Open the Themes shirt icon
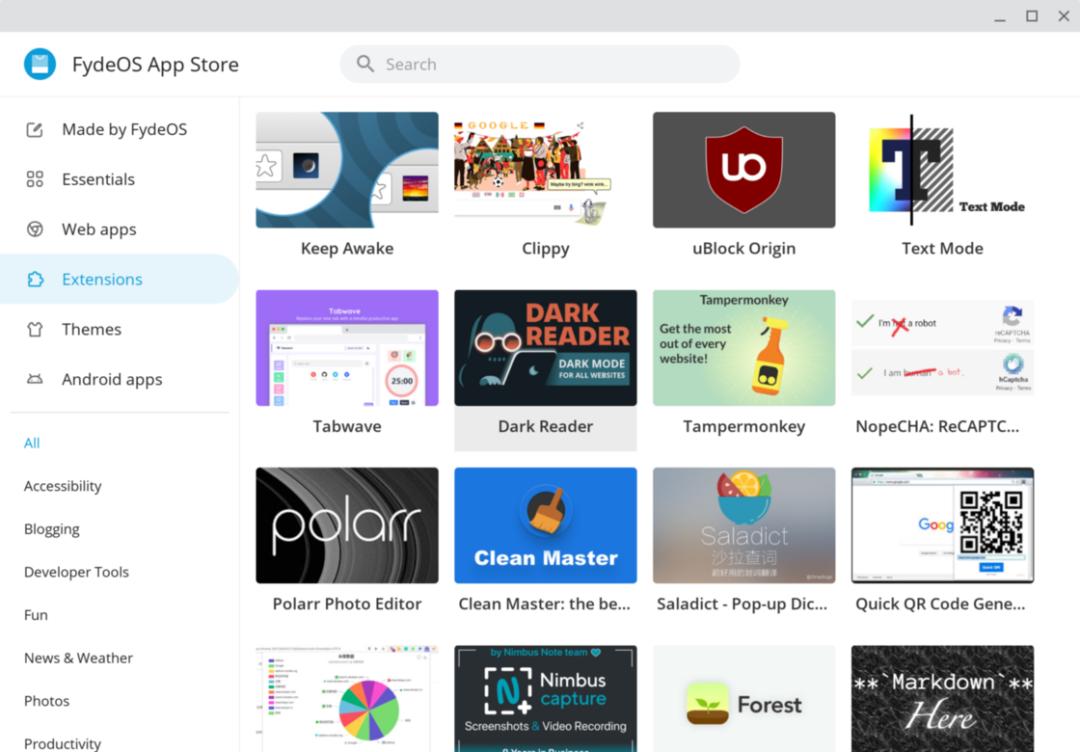 [x=34, y=329]
